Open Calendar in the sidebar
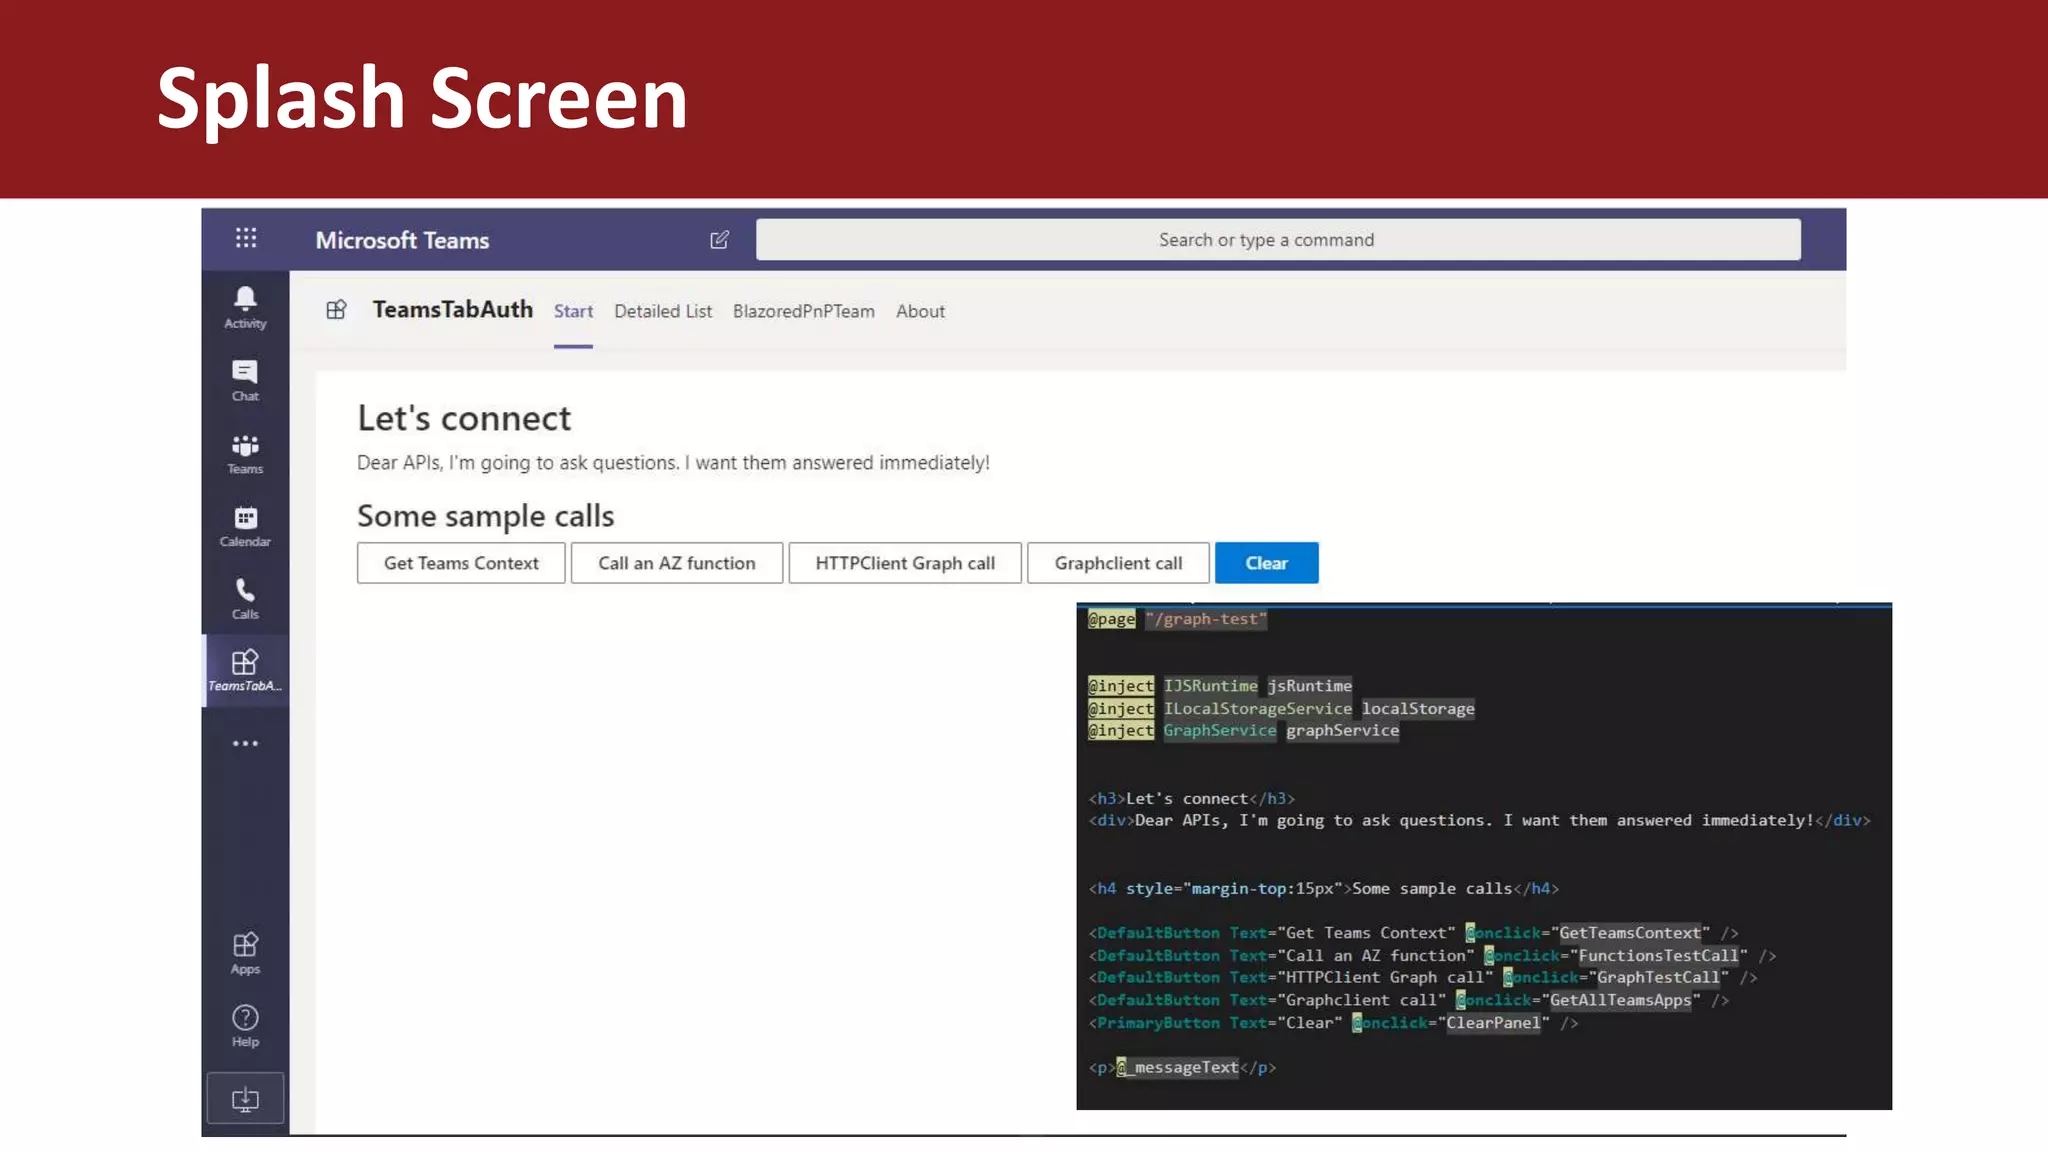 click(x=245, y=526)
